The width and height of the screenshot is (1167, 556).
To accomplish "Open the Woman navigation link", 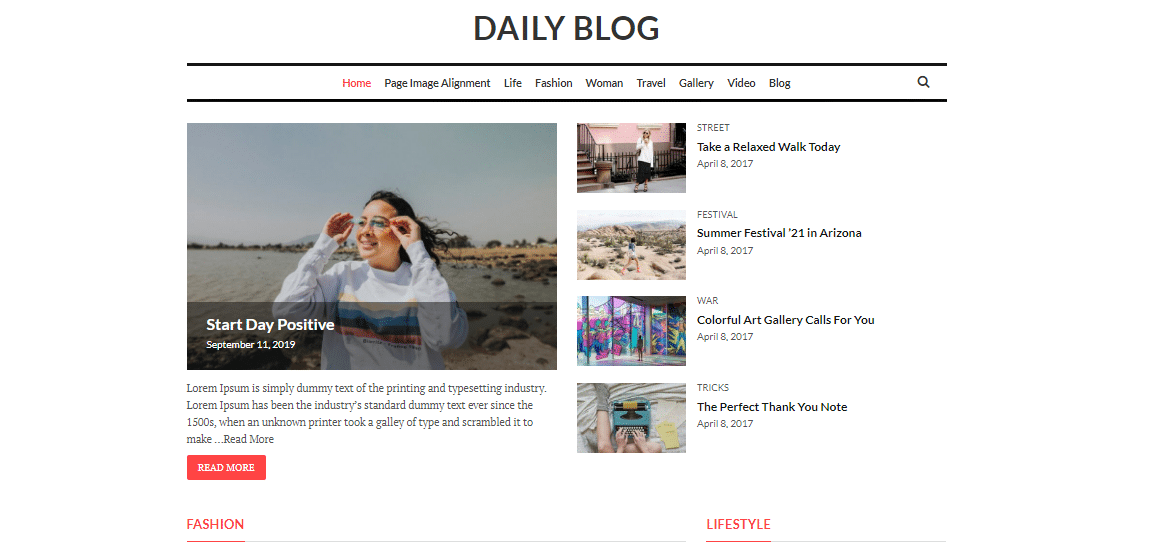I will 604,83.
